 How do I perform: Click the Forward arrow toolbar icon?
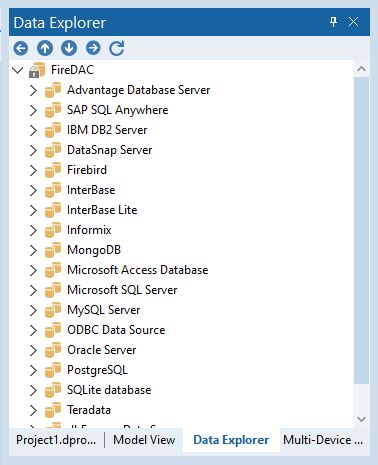[93, 48]
